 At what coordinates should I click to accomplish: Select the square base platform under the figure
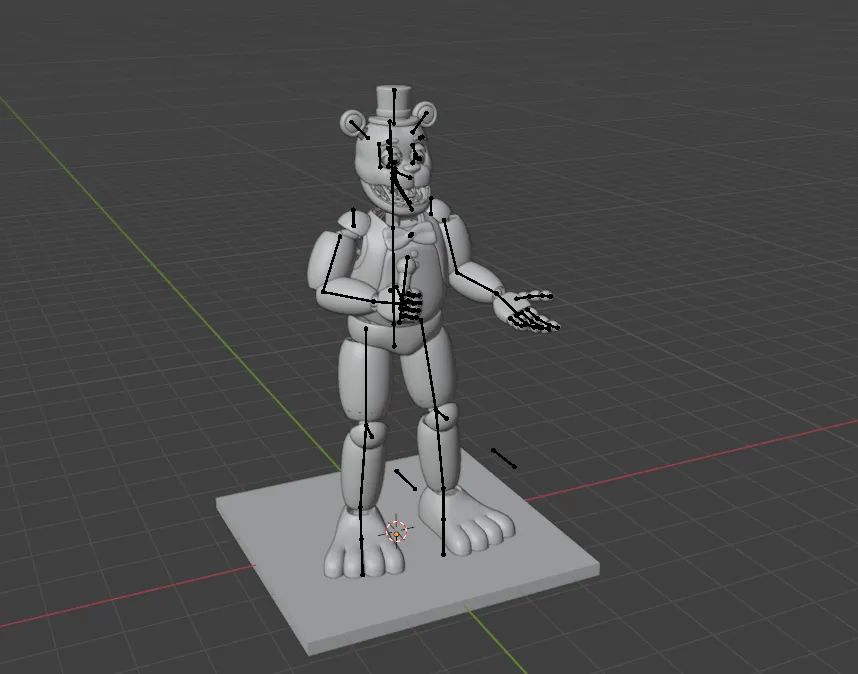click(x=408, y=554)
